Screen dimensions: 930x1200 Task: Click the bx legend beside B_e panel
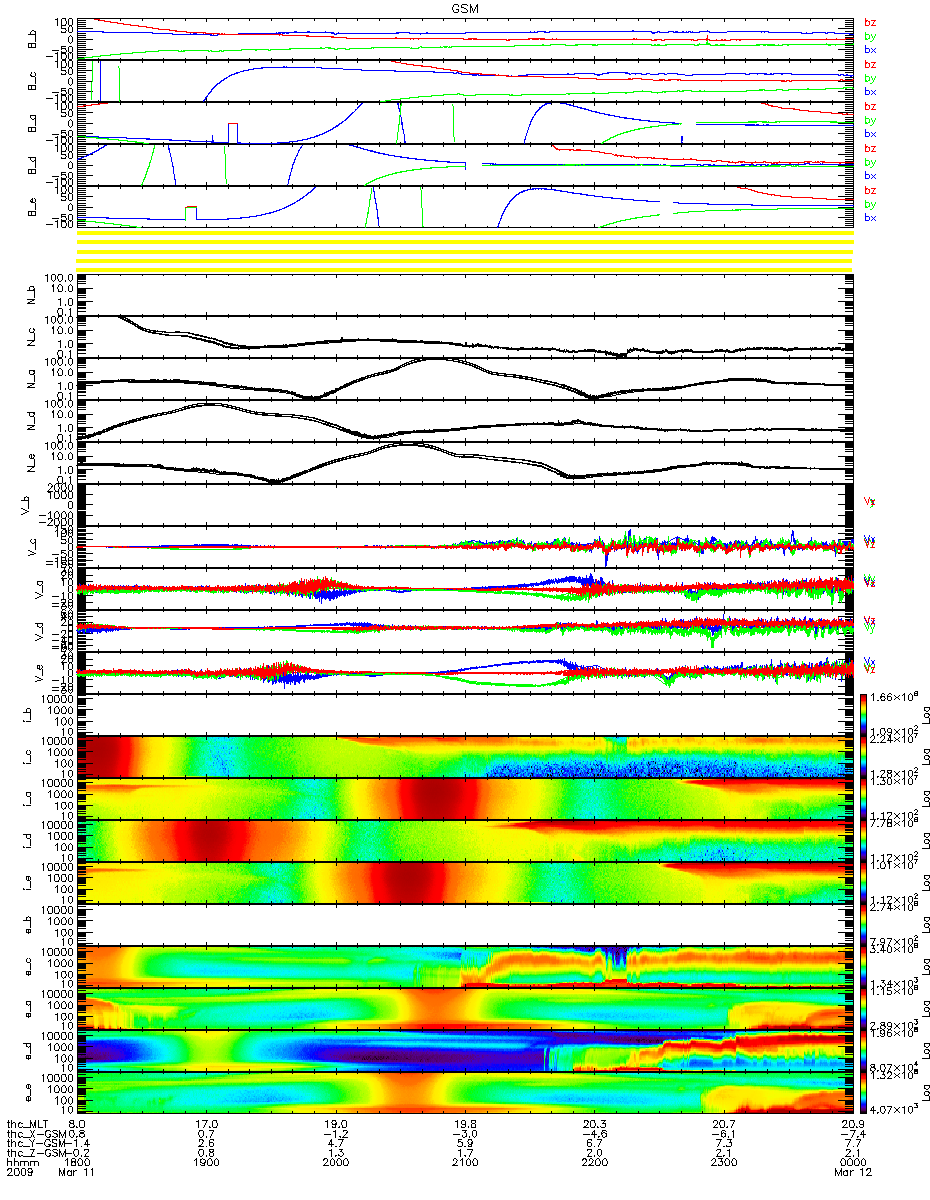point(870,217)
